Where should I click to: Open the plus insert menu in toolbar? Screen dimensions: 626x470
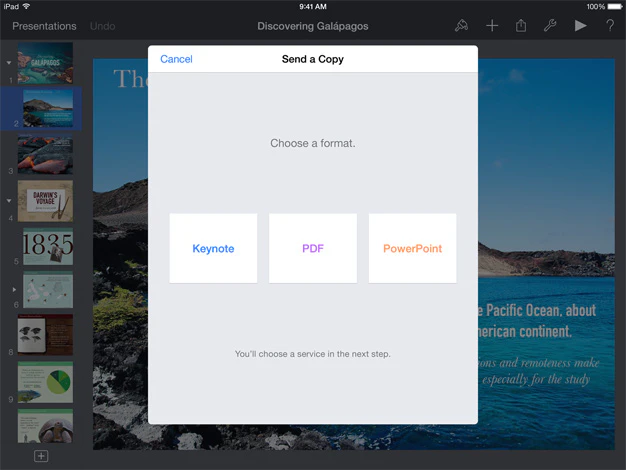[492, 26]
